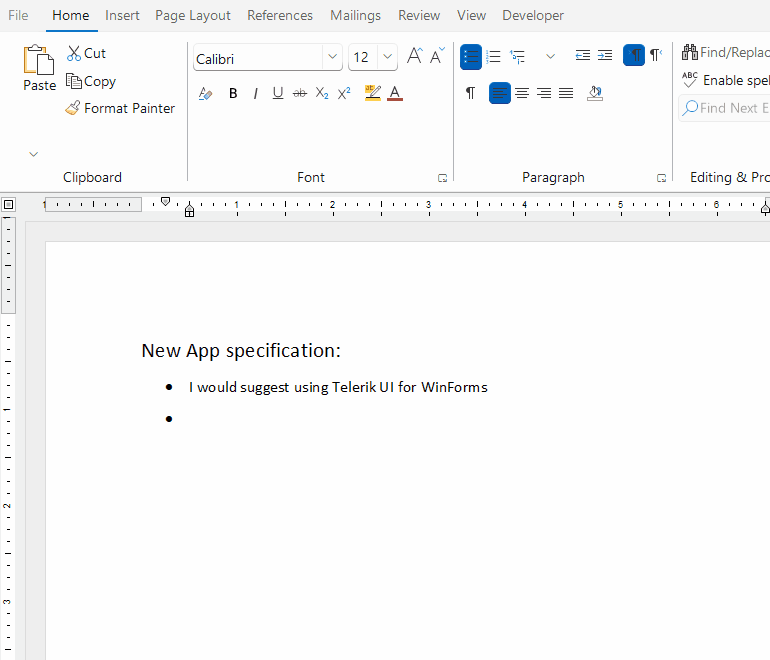770x660 pixels.
Task: Start a numbered list
Action: click(x=494, y=56)
